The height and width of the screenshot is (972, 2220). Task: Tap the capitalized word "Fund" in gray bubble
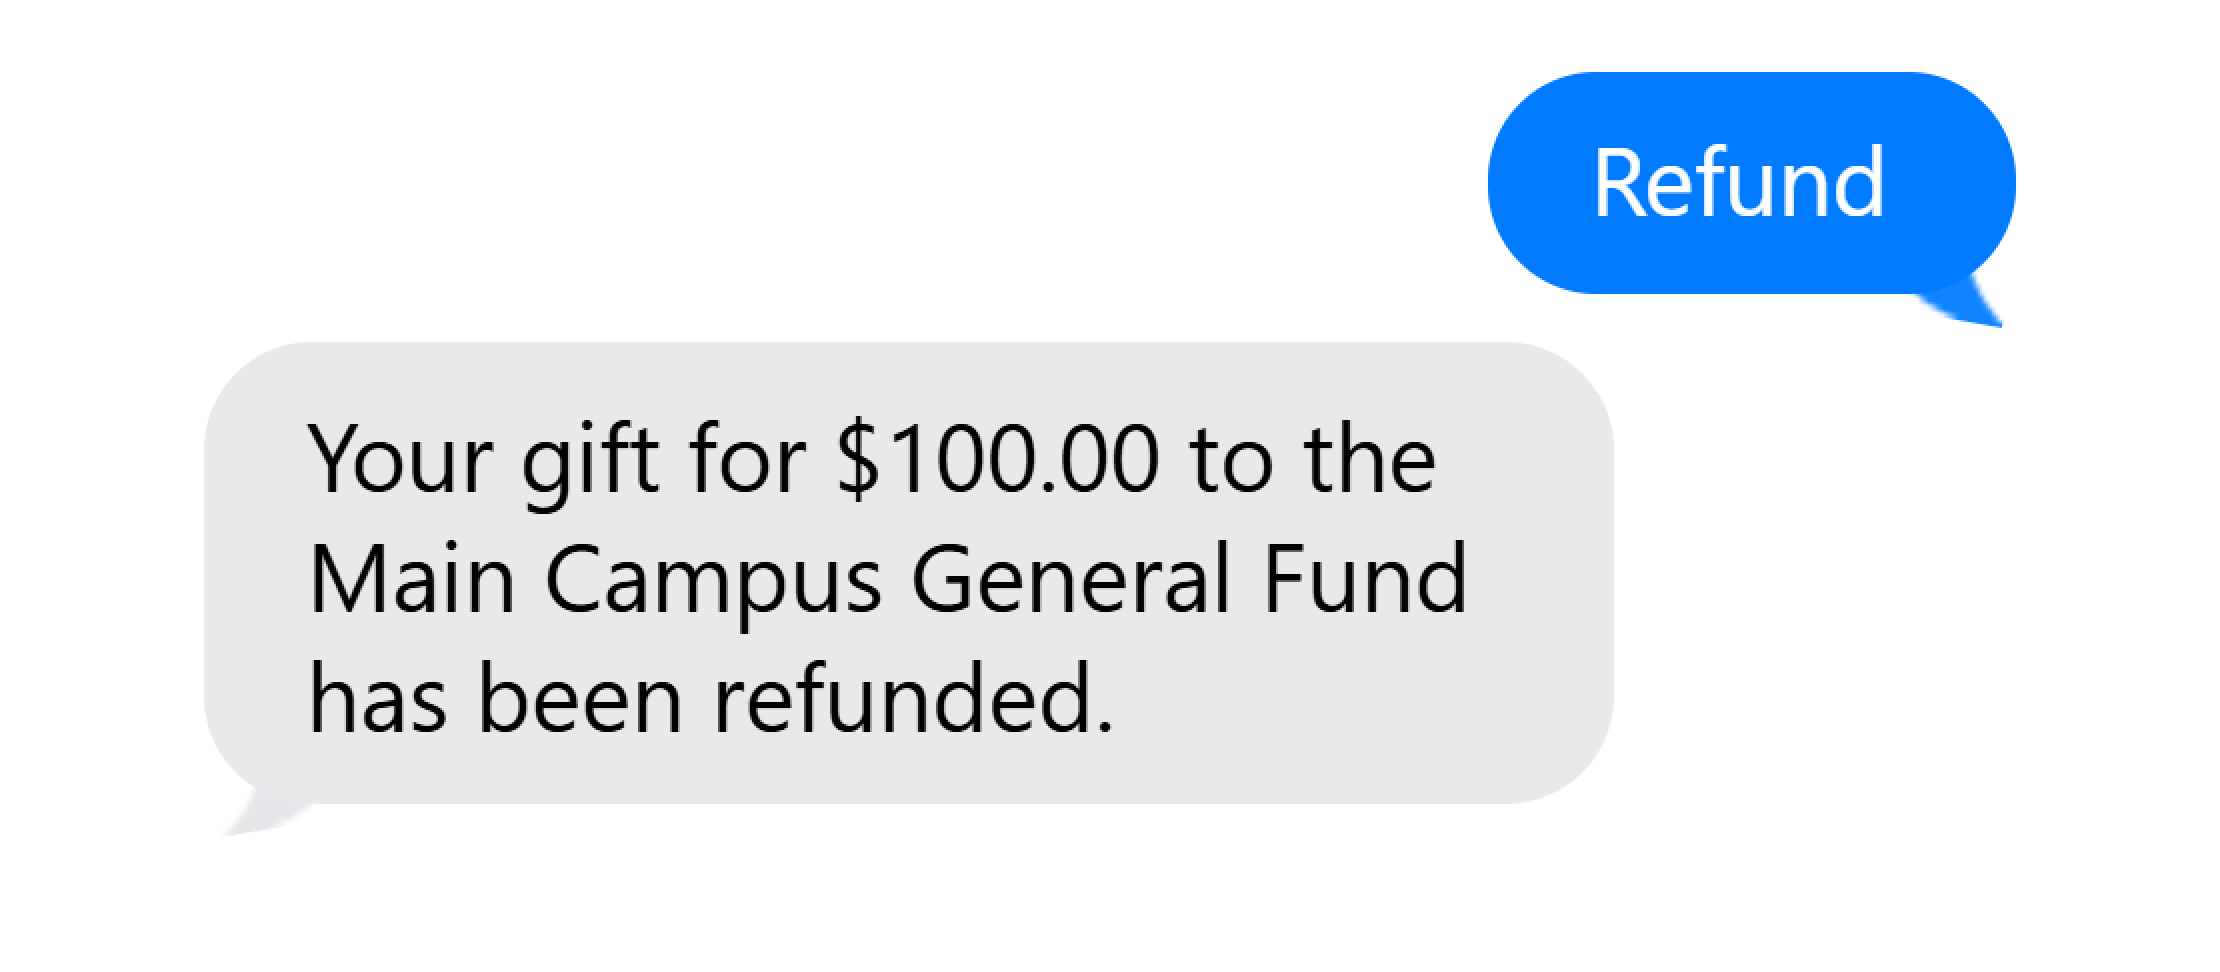click(x=1365, y=580)
